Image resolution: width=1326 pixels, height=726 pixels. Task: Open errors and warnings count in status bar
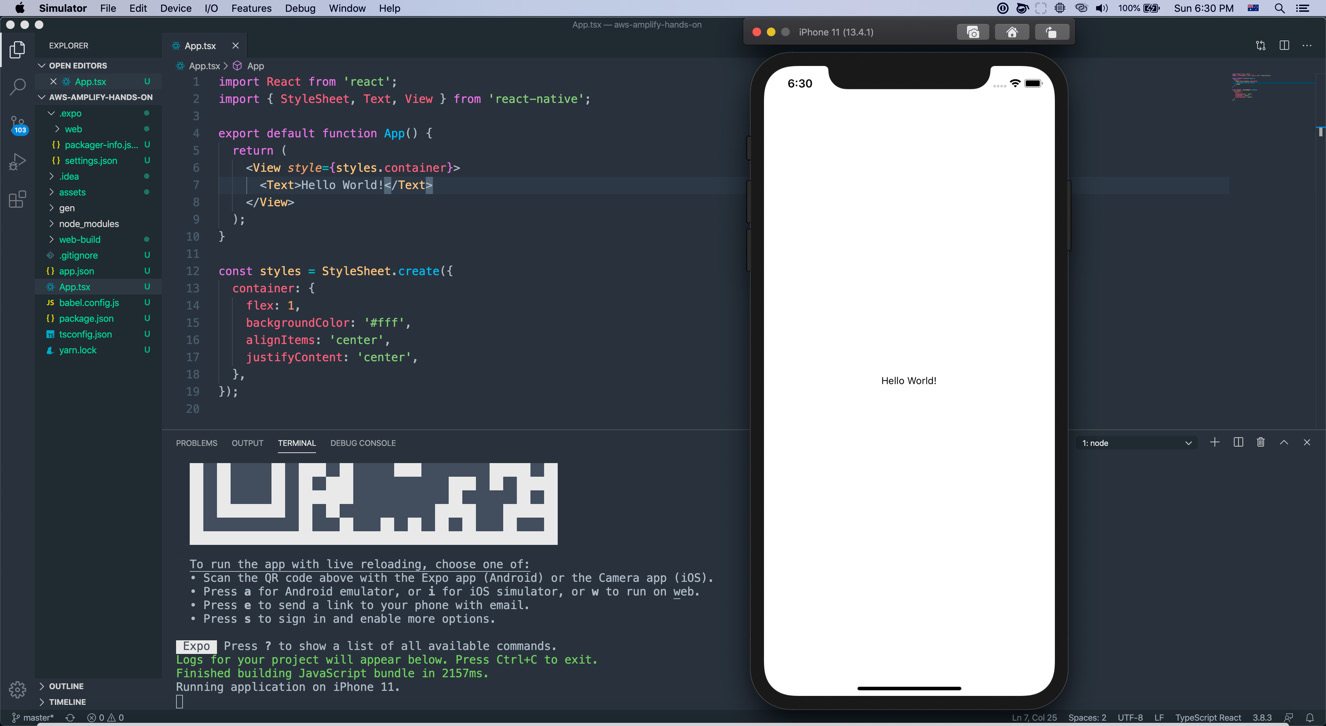coord(105,717)
